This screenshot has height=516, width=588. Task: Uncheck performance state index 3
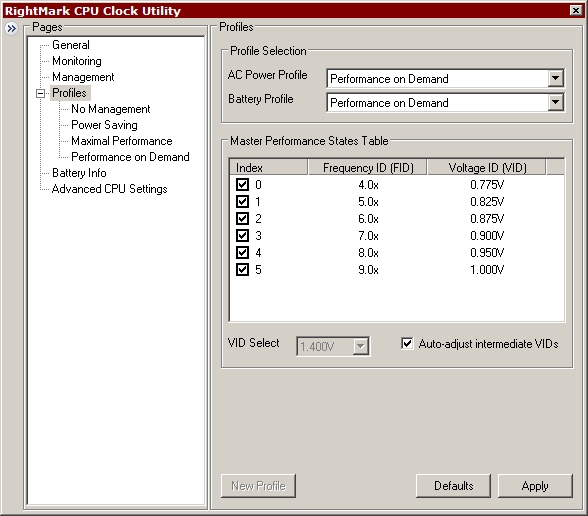[x=242, y=236]
